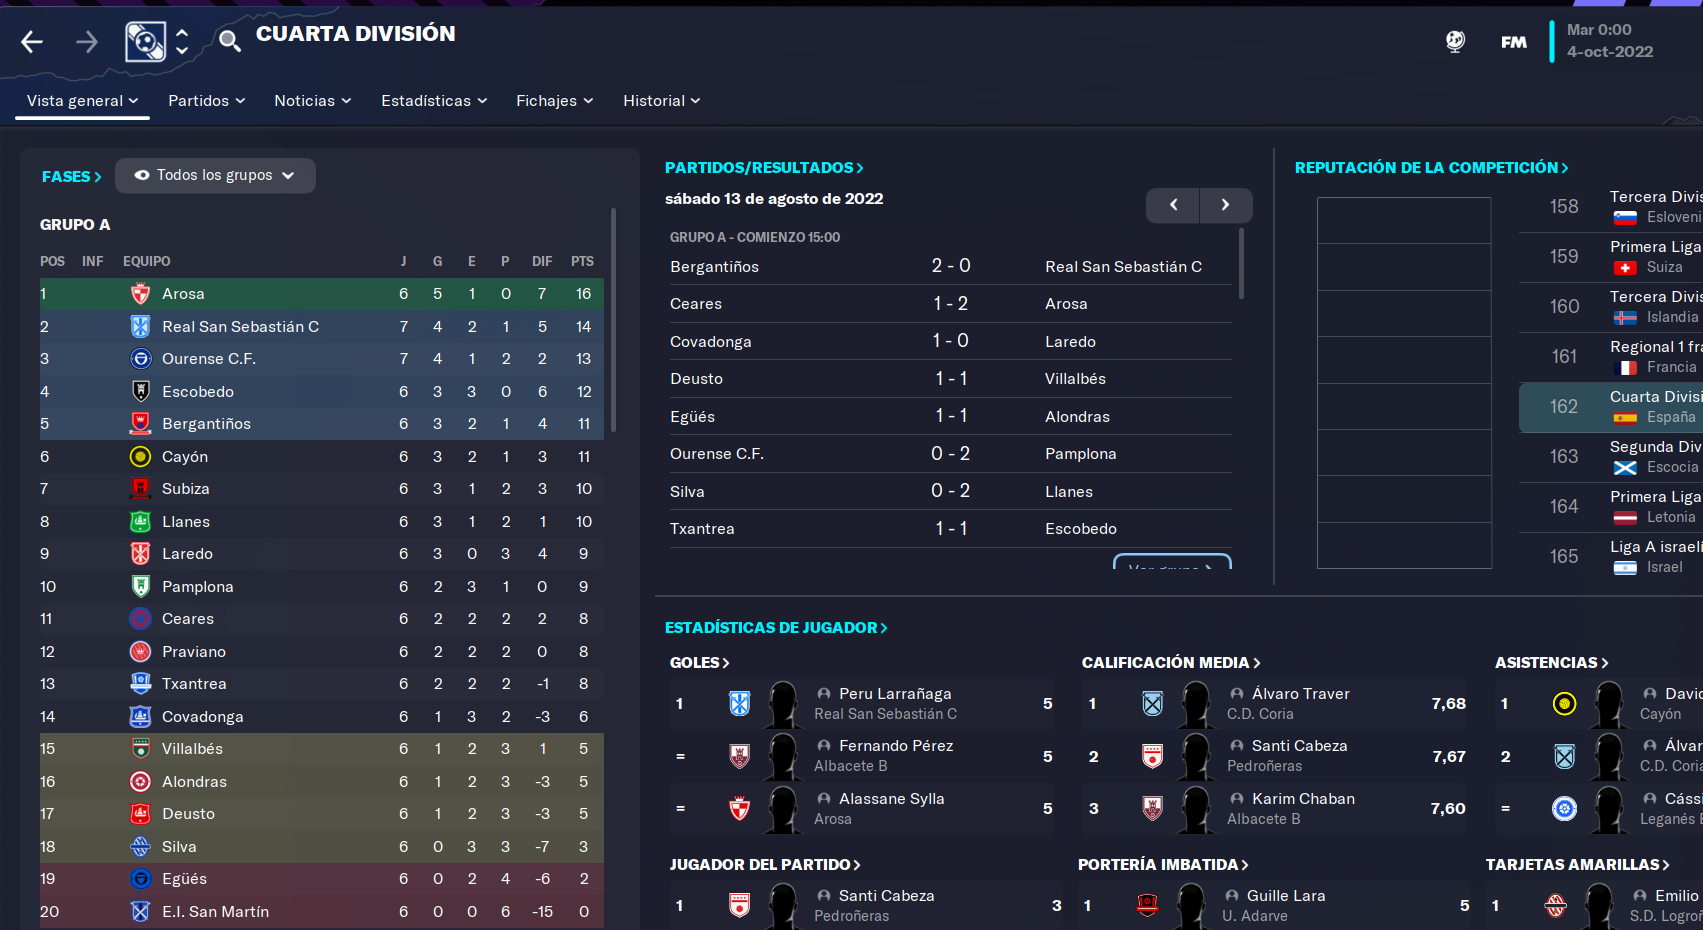The width and height of the screenshot is (1703, 930).
Task: Go forward with the right arrow icon
Action: coord(87,41)
